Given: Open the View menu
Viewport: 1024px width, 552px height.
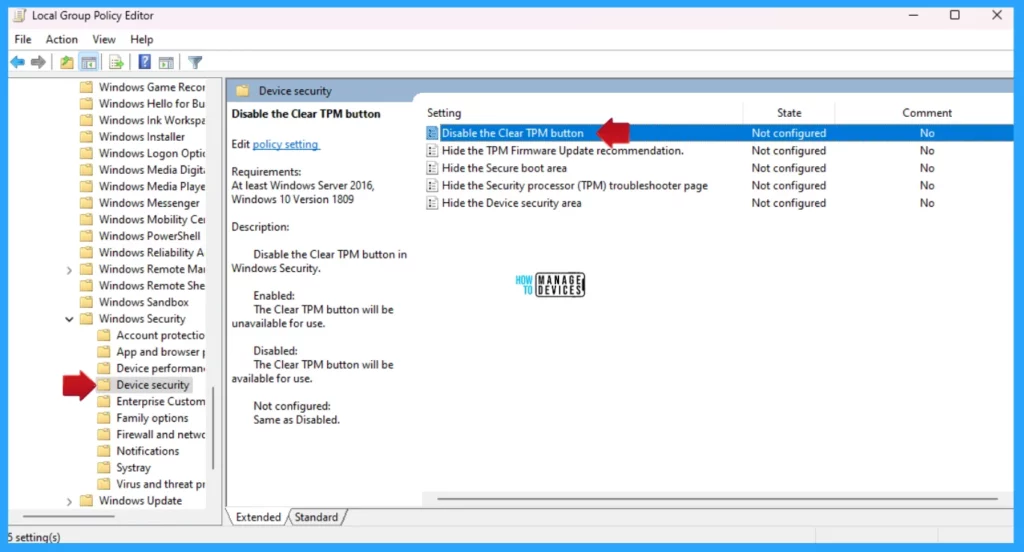Looking at the screenshot, I should (x=104, y=39).
